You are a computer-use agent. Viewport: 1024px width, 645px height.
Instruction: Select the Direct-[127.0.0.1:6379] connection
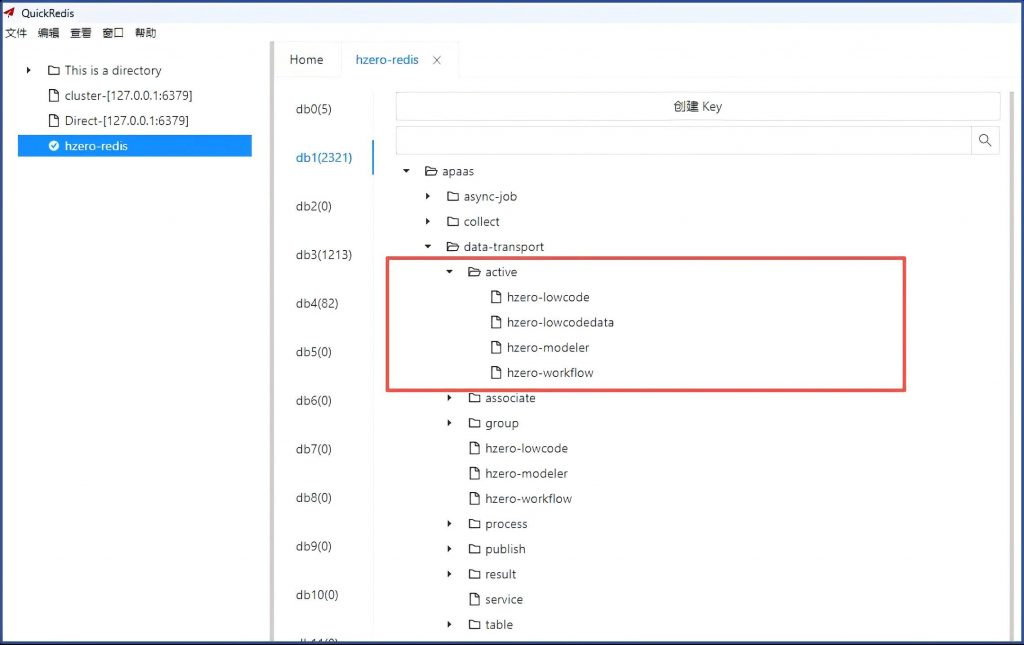126,121
